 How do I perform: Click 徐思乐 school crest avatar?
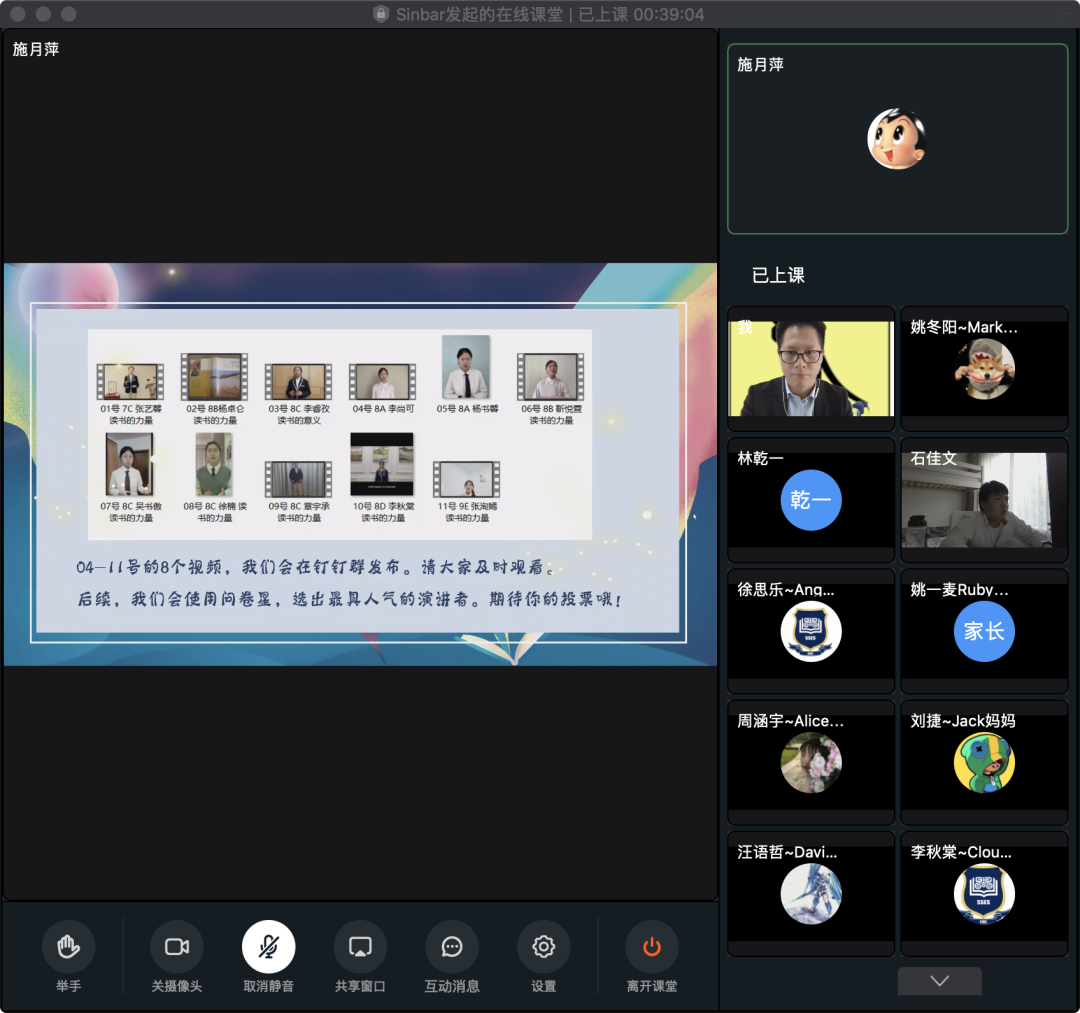point(811,631)
